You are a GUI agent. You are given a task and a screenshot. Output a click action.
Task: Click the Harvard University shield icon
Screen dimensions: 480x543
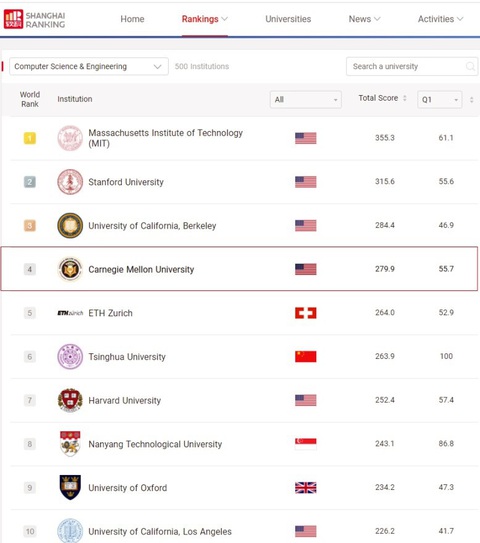[70, 400]
